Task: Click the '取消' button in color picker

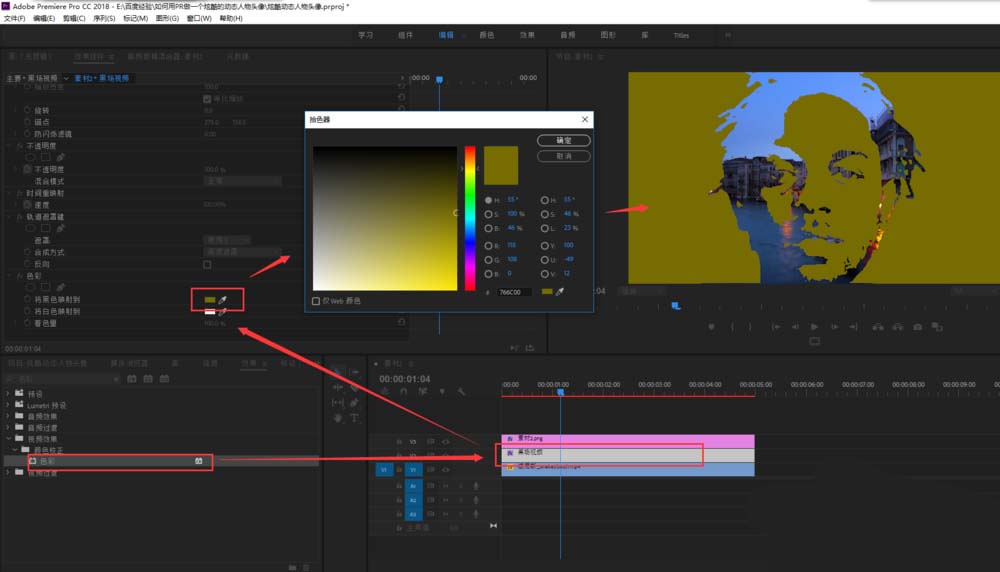Action: coord(563,156)
